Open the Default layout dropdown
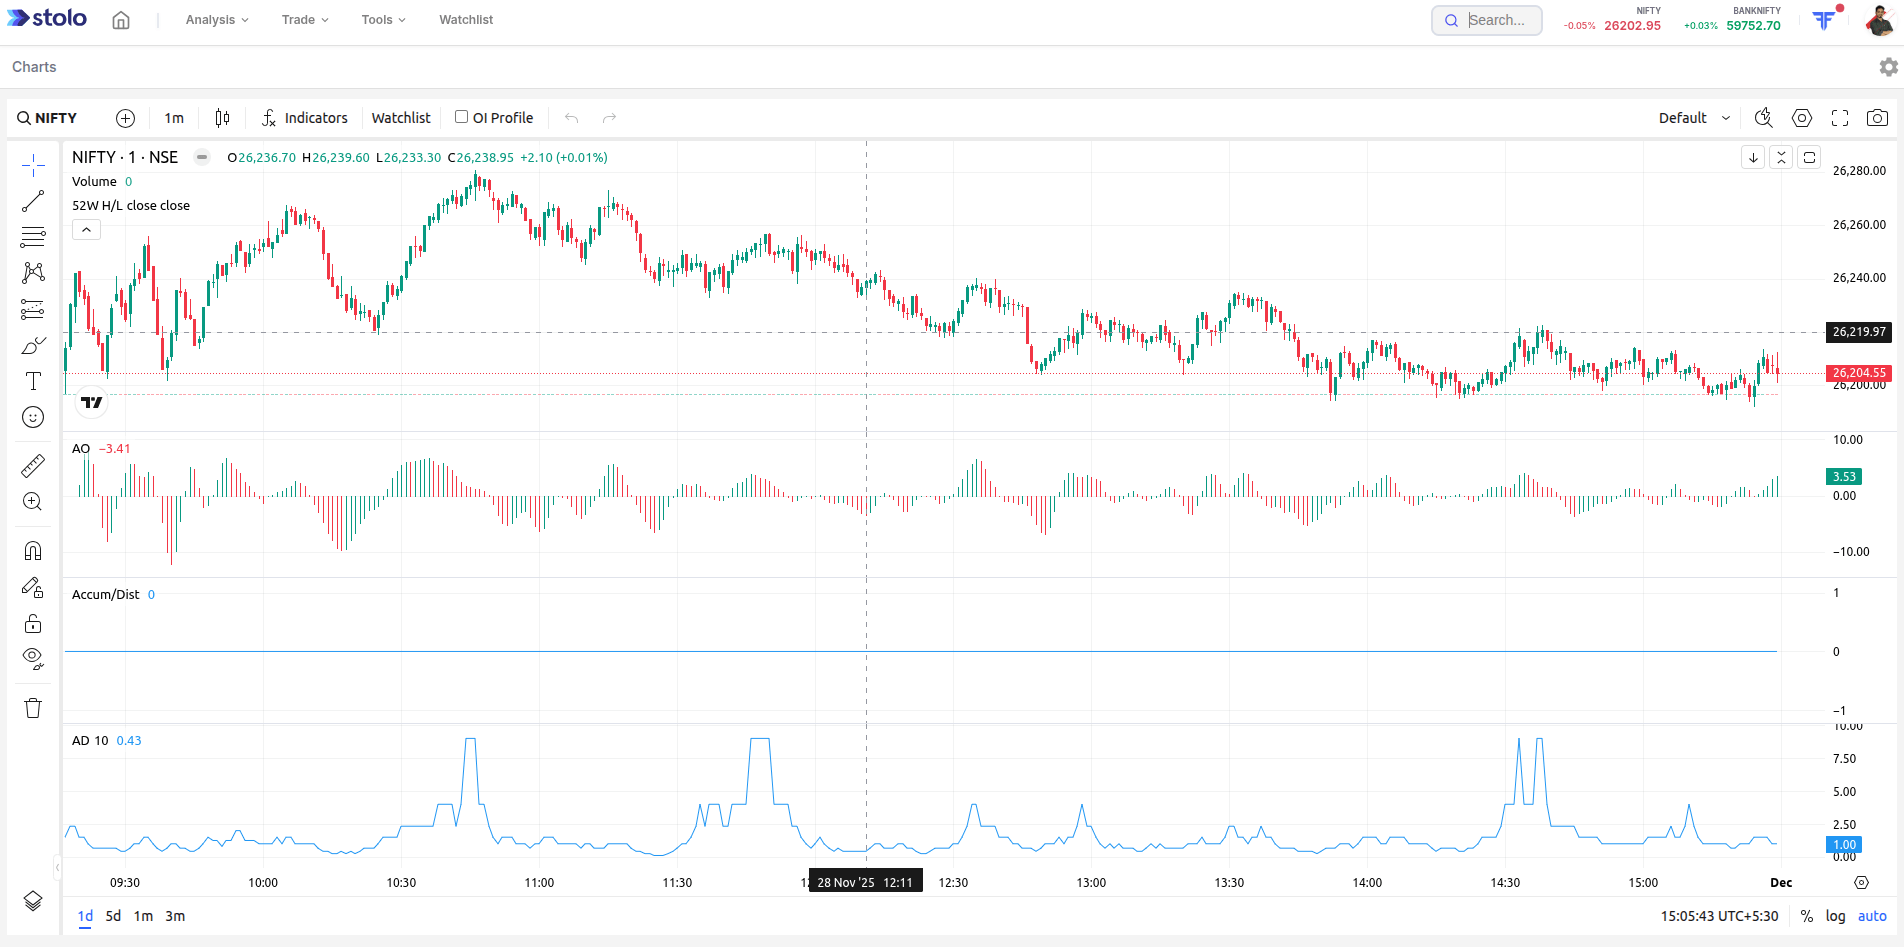Image resolution: width=1904 pixels, height=947 pixels. pos(1692,117)
